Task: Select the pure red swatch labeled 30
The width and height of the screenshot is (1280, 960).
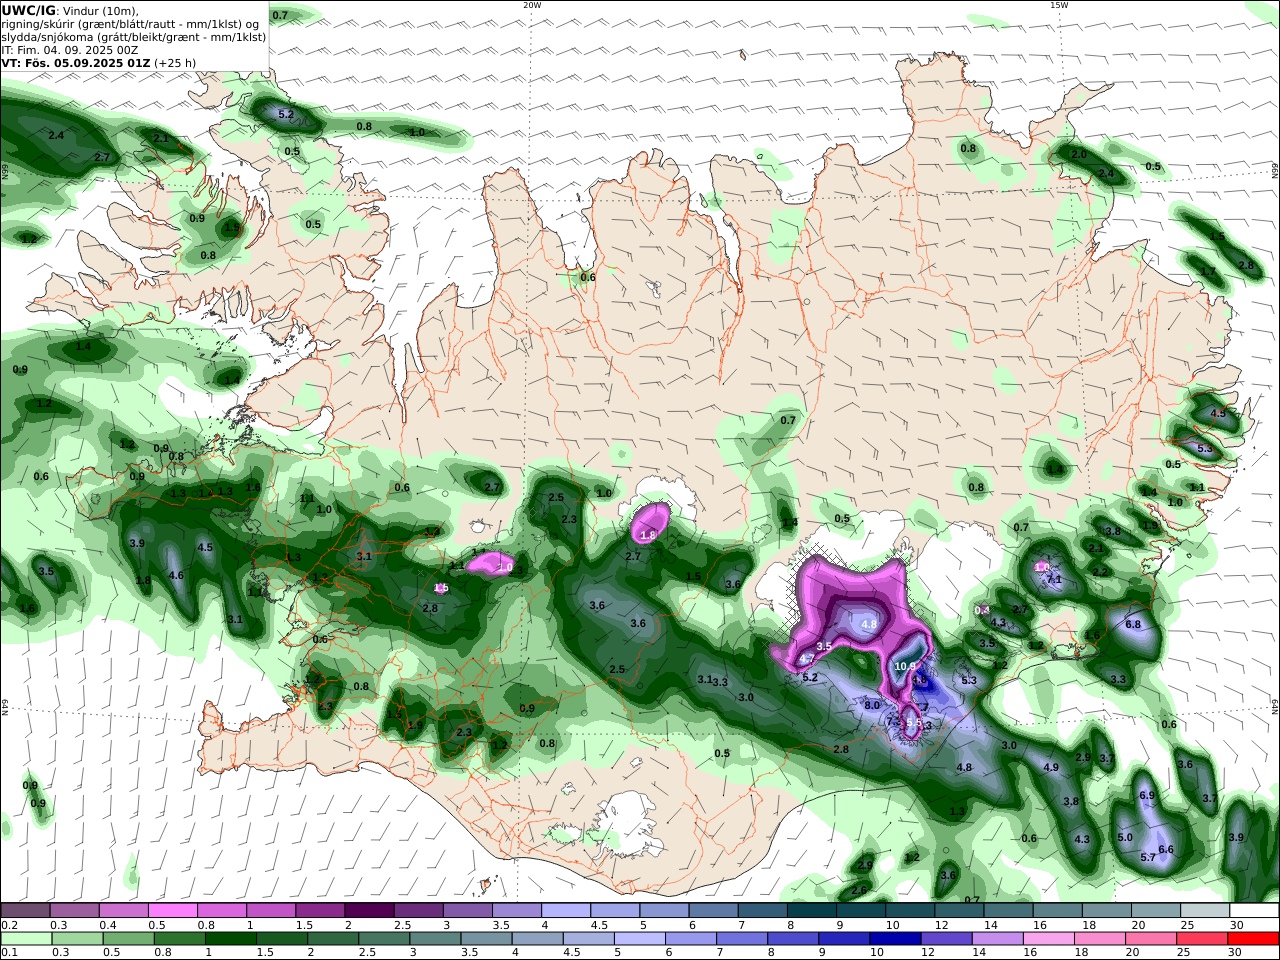Action: coord(1253,939)
